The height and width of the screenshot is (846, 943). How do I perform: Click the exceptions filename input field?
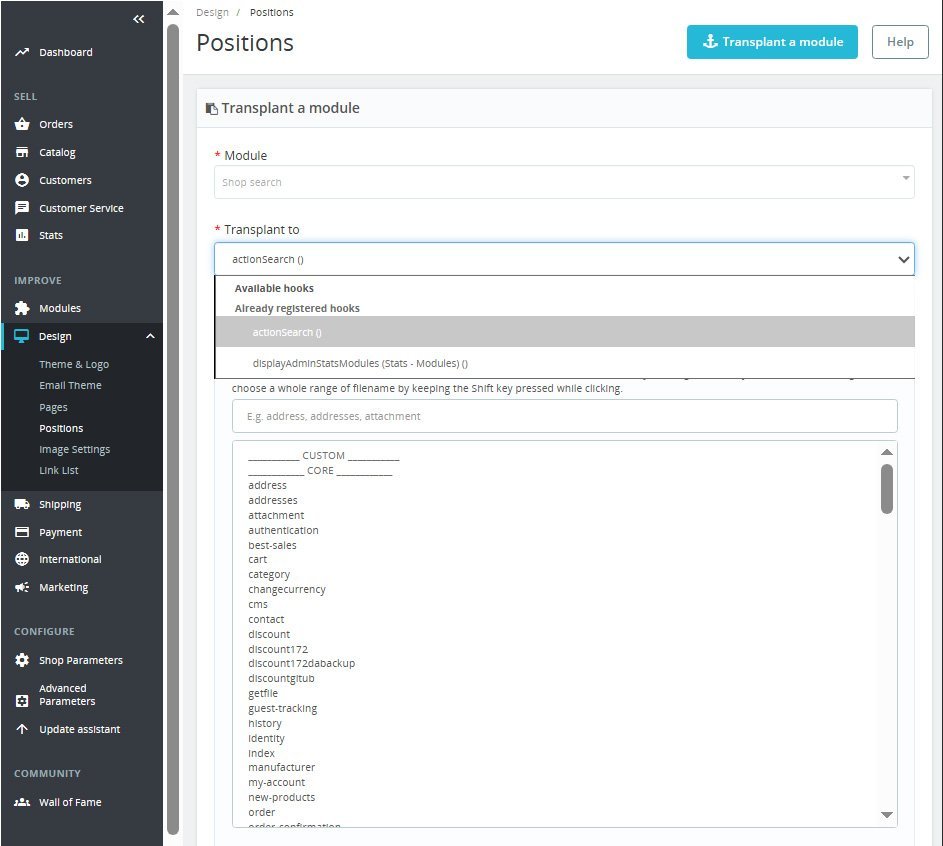pyautogui.click(x=564, y=416)
